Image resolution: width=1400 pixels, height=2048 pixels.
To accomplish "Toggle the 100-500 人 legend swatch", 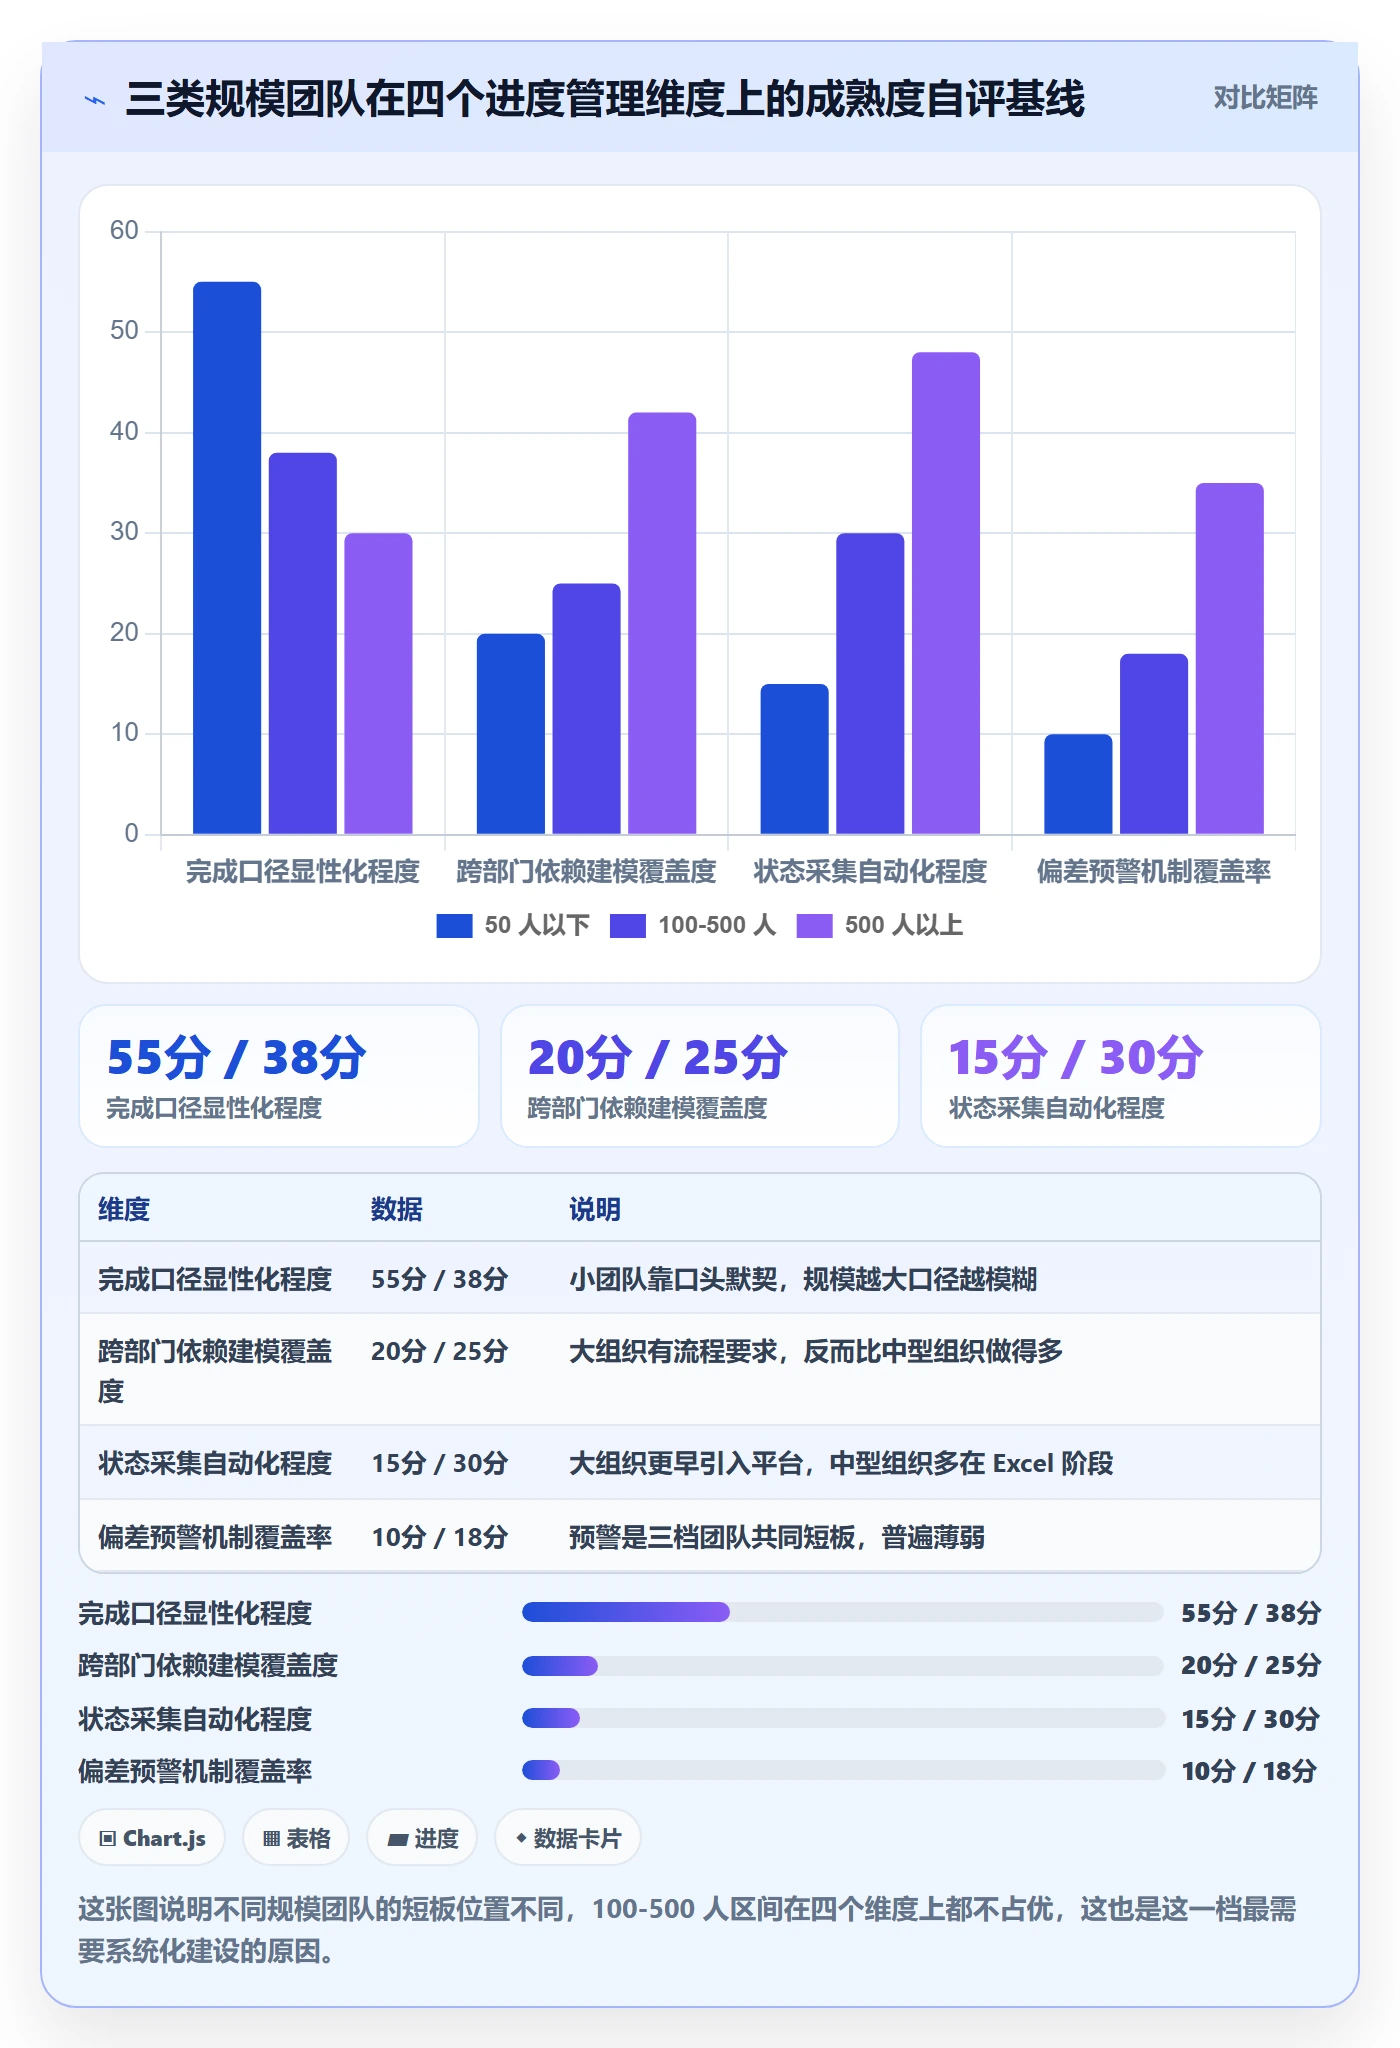I will coord(628,926).
